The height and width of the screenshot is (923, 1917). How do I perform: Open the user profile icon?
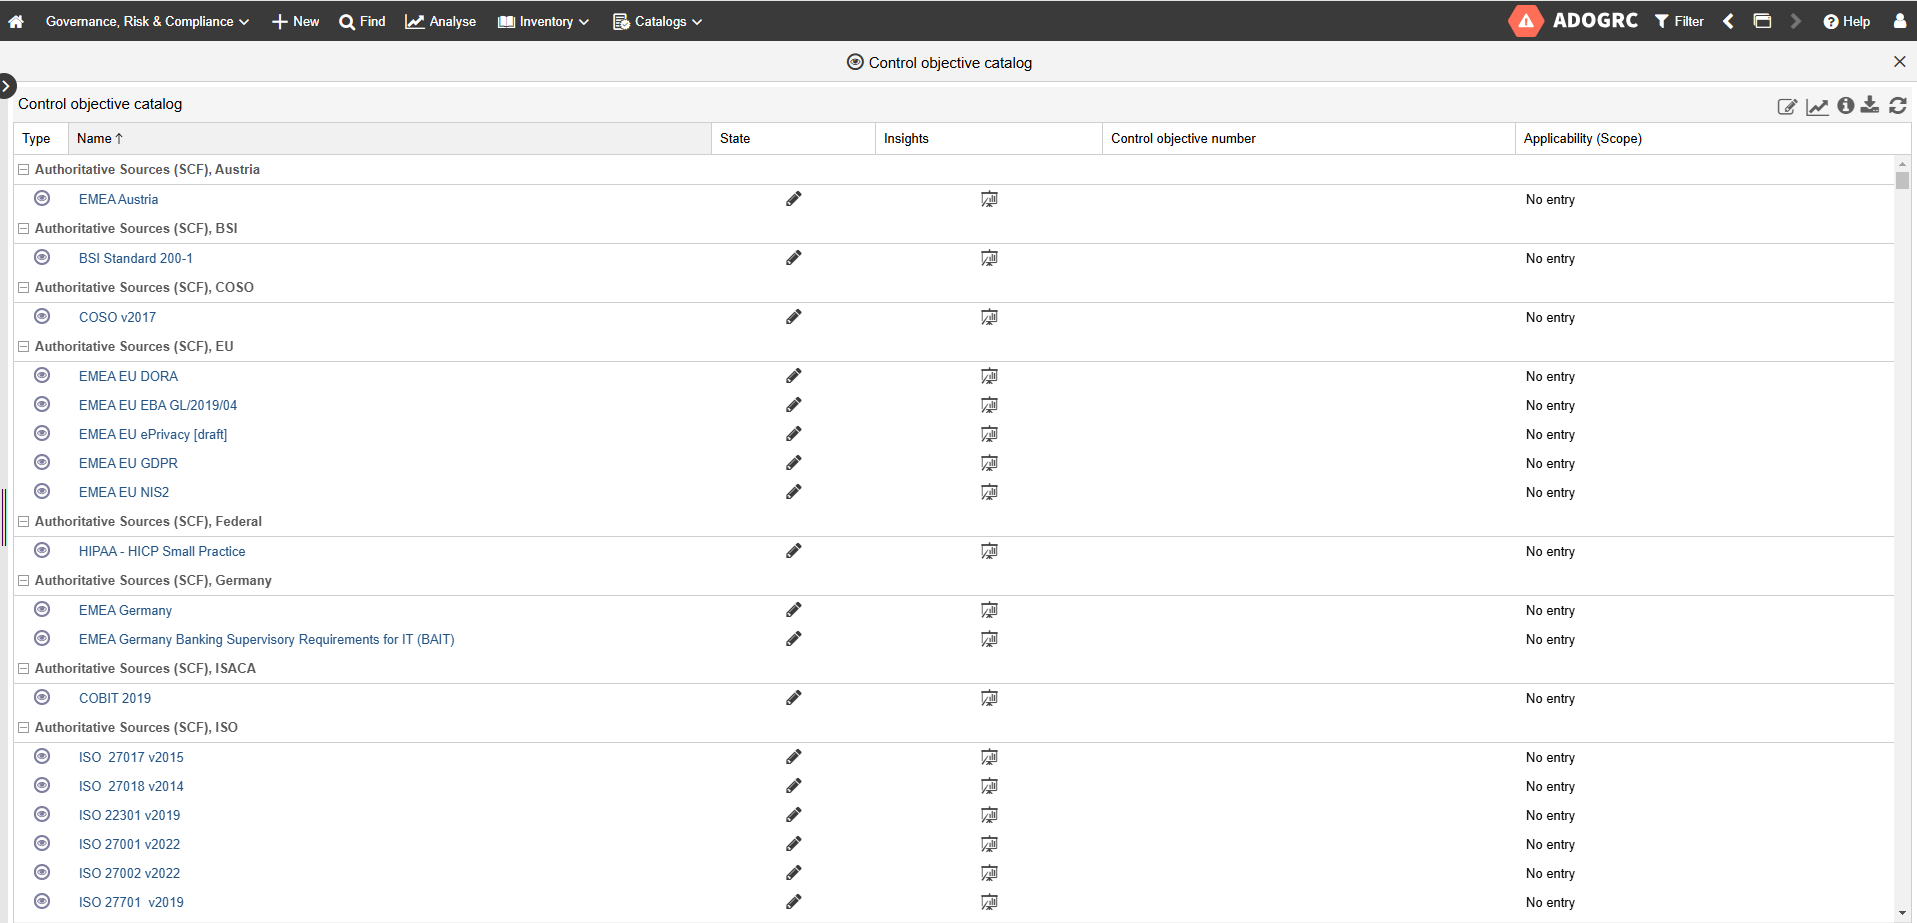[x=1900, y=21]
